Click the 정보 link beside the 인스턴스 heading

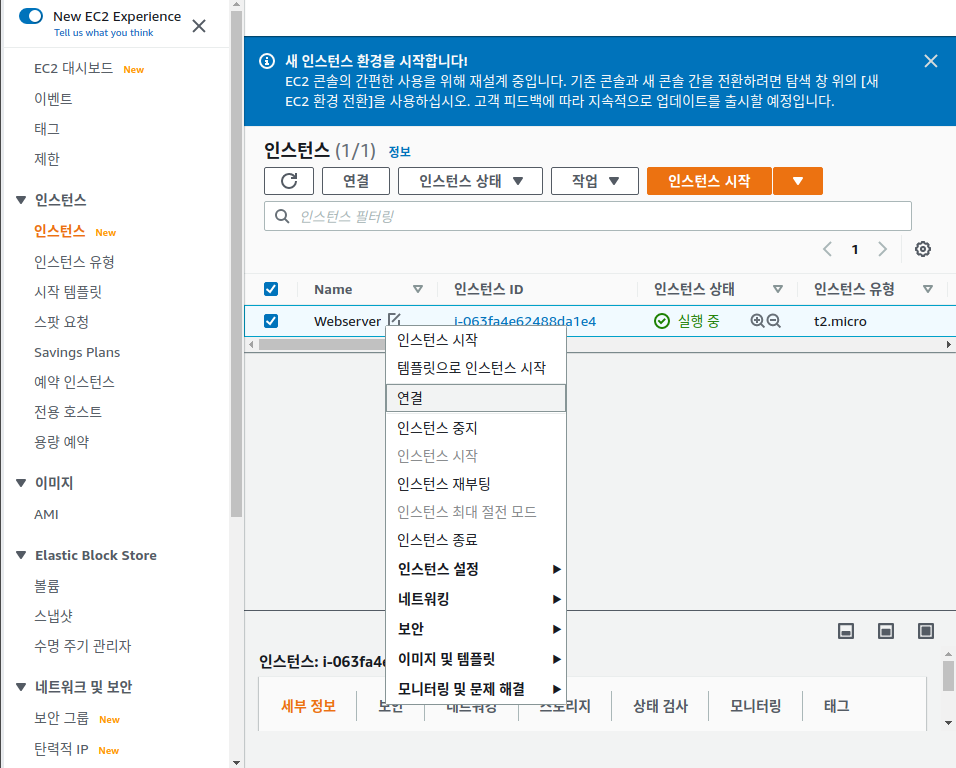coord(399,152)
